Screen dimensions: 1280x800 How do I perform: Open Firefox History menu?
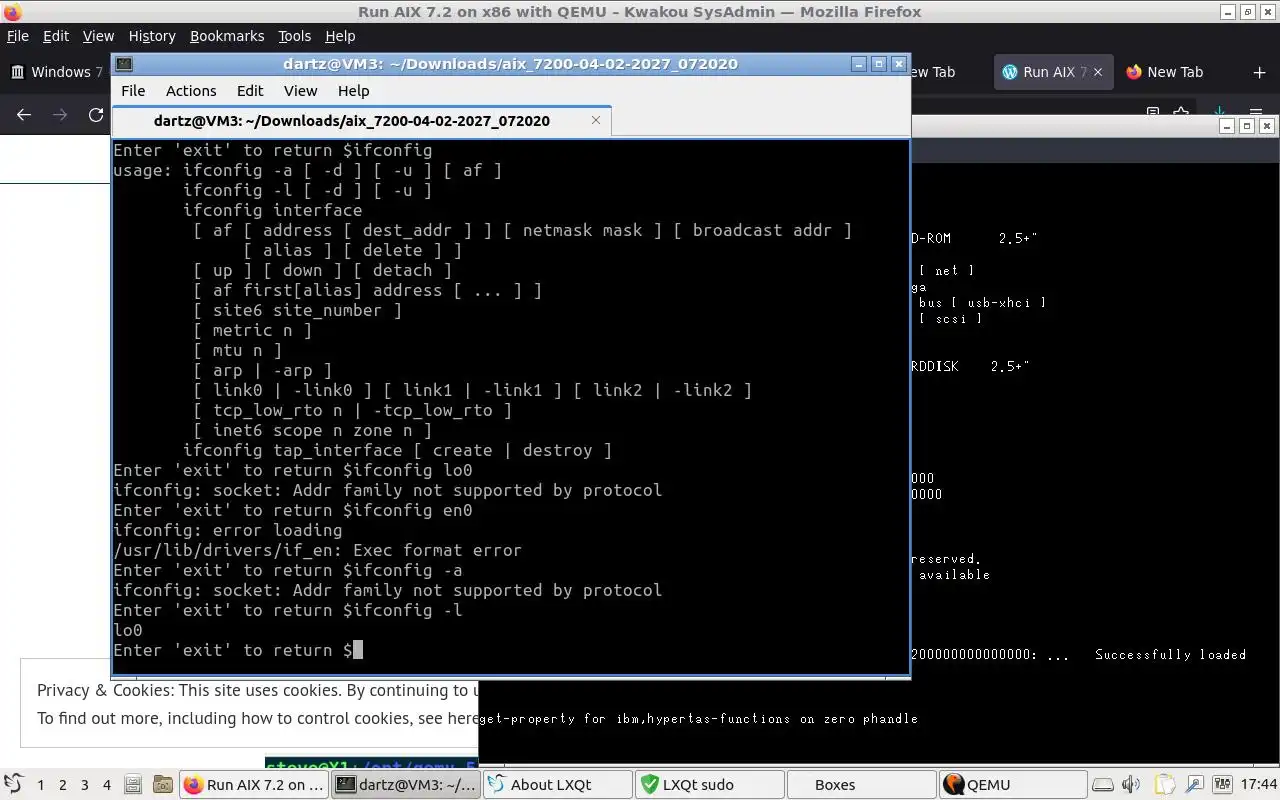click(152, 36)
